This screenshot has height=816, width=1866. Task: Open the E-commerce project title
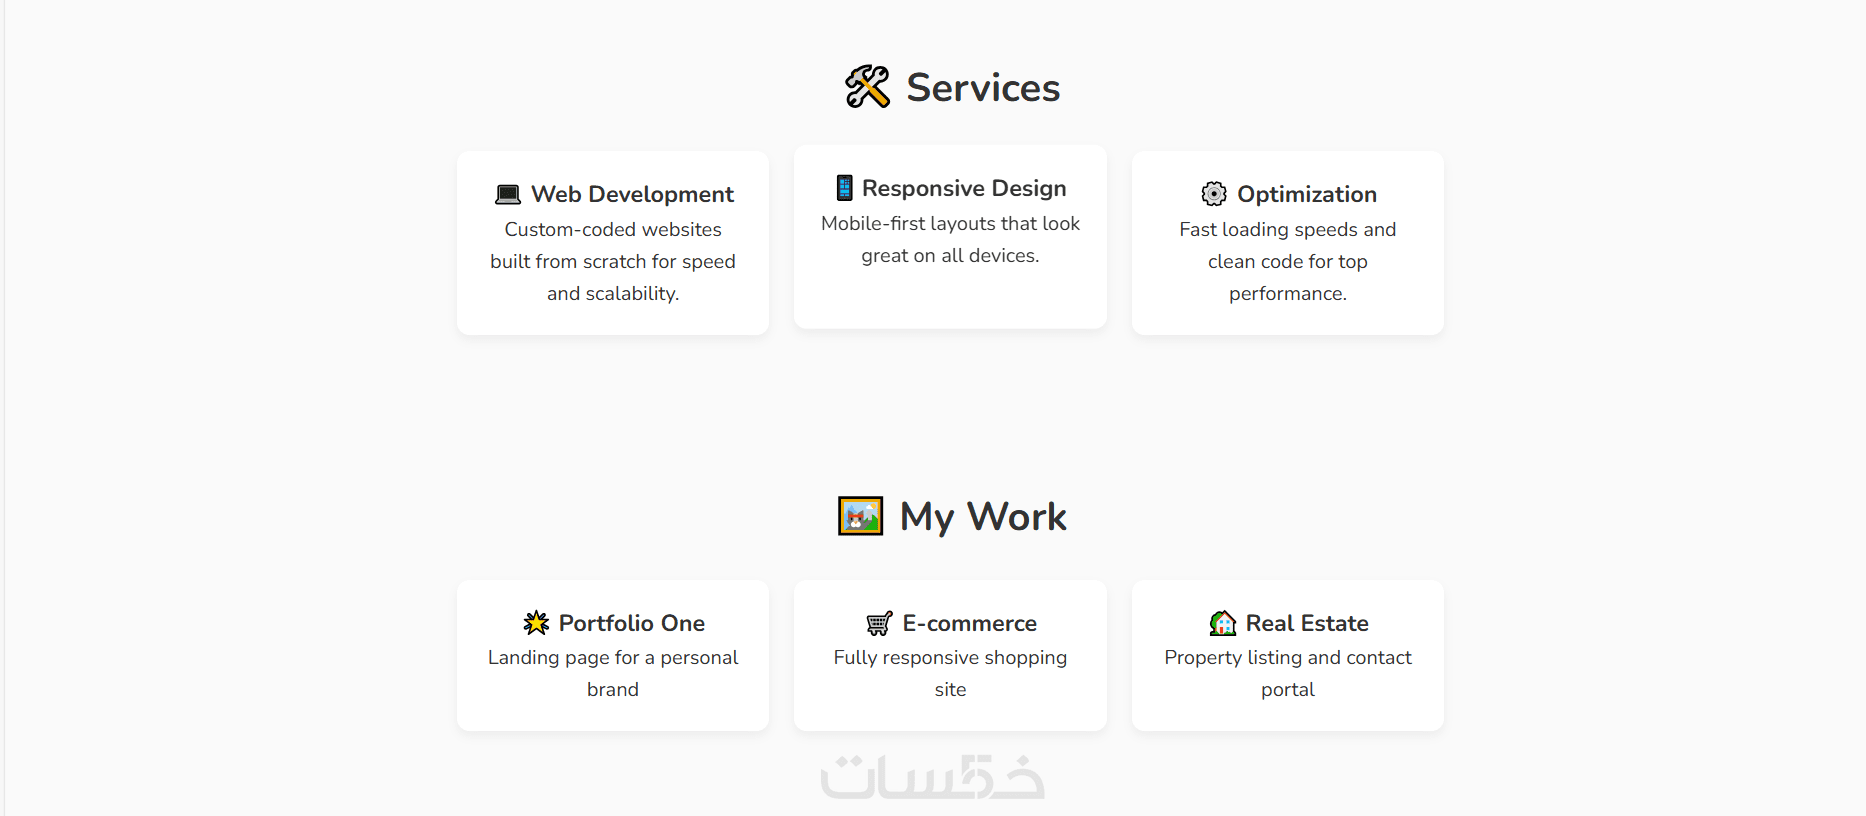(969, 623)
